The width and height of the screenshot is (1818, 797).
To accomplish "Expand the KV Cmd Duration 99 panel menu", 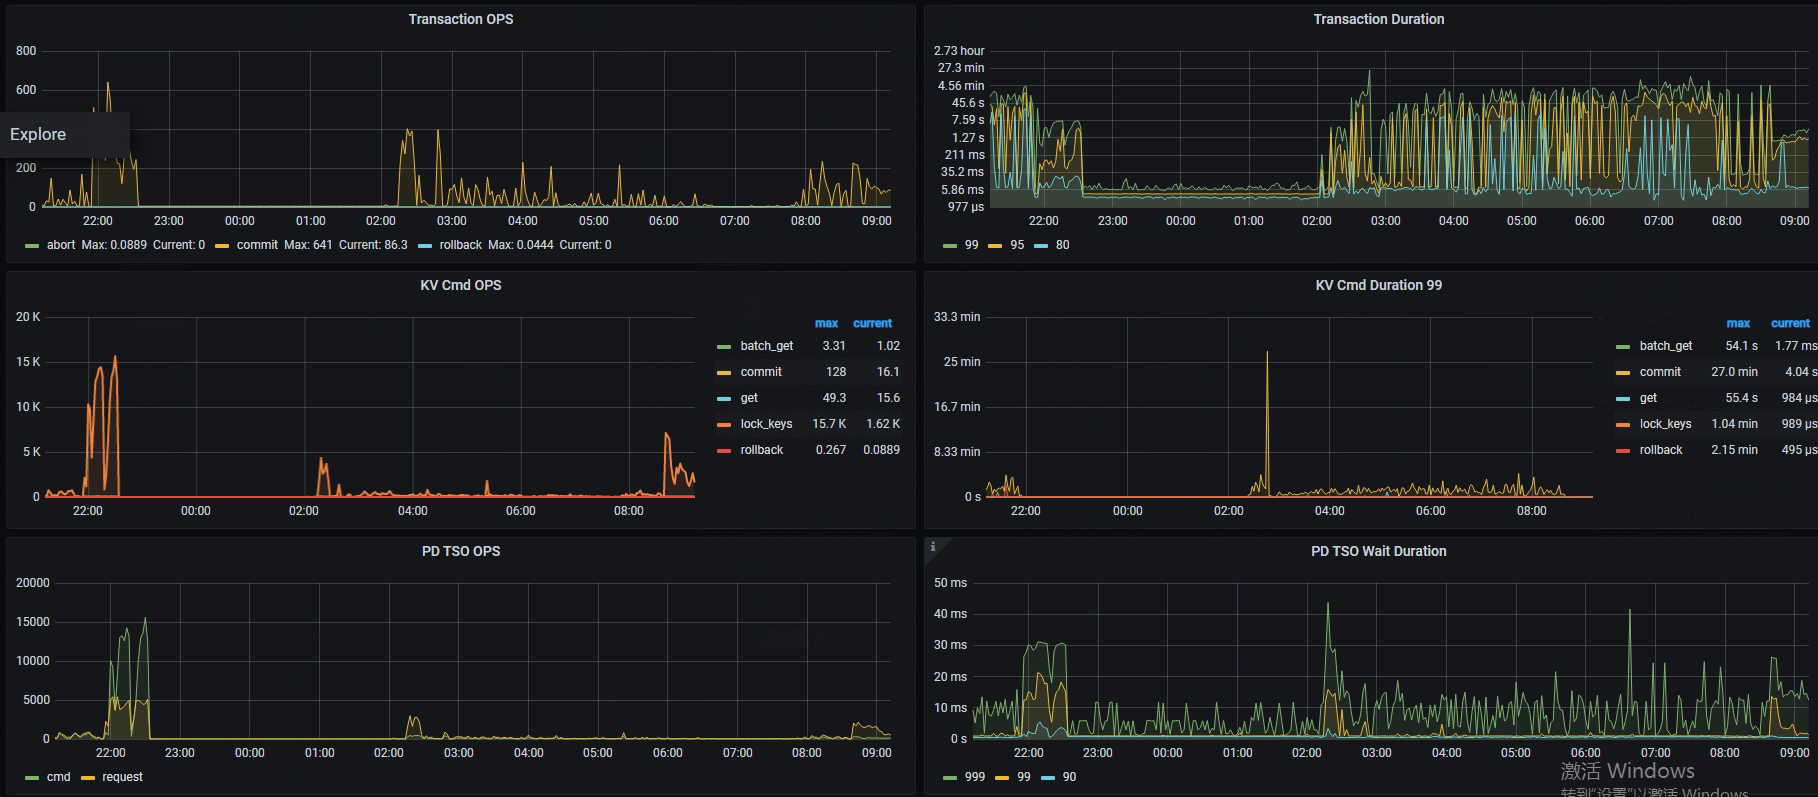I will point(1378,285).
